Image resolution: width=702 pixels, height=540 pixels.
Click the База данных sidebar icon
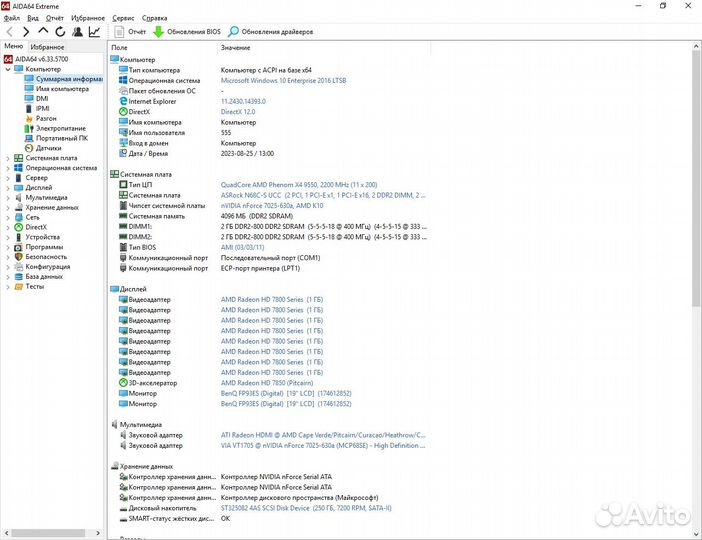18,276
